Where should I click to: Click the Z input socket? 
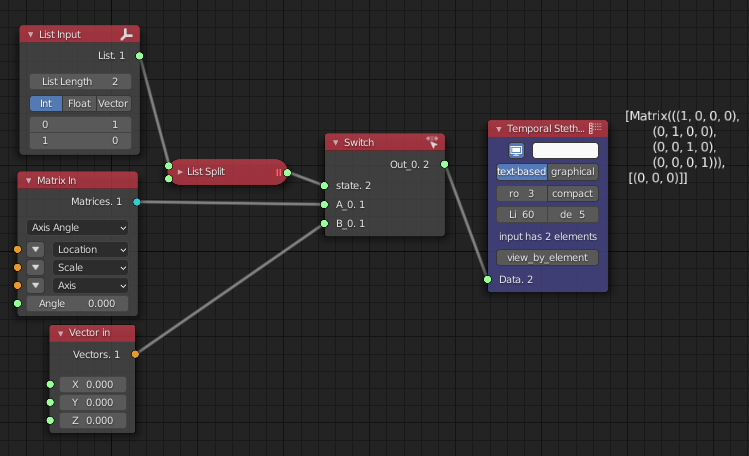click(x=50, y=421)
